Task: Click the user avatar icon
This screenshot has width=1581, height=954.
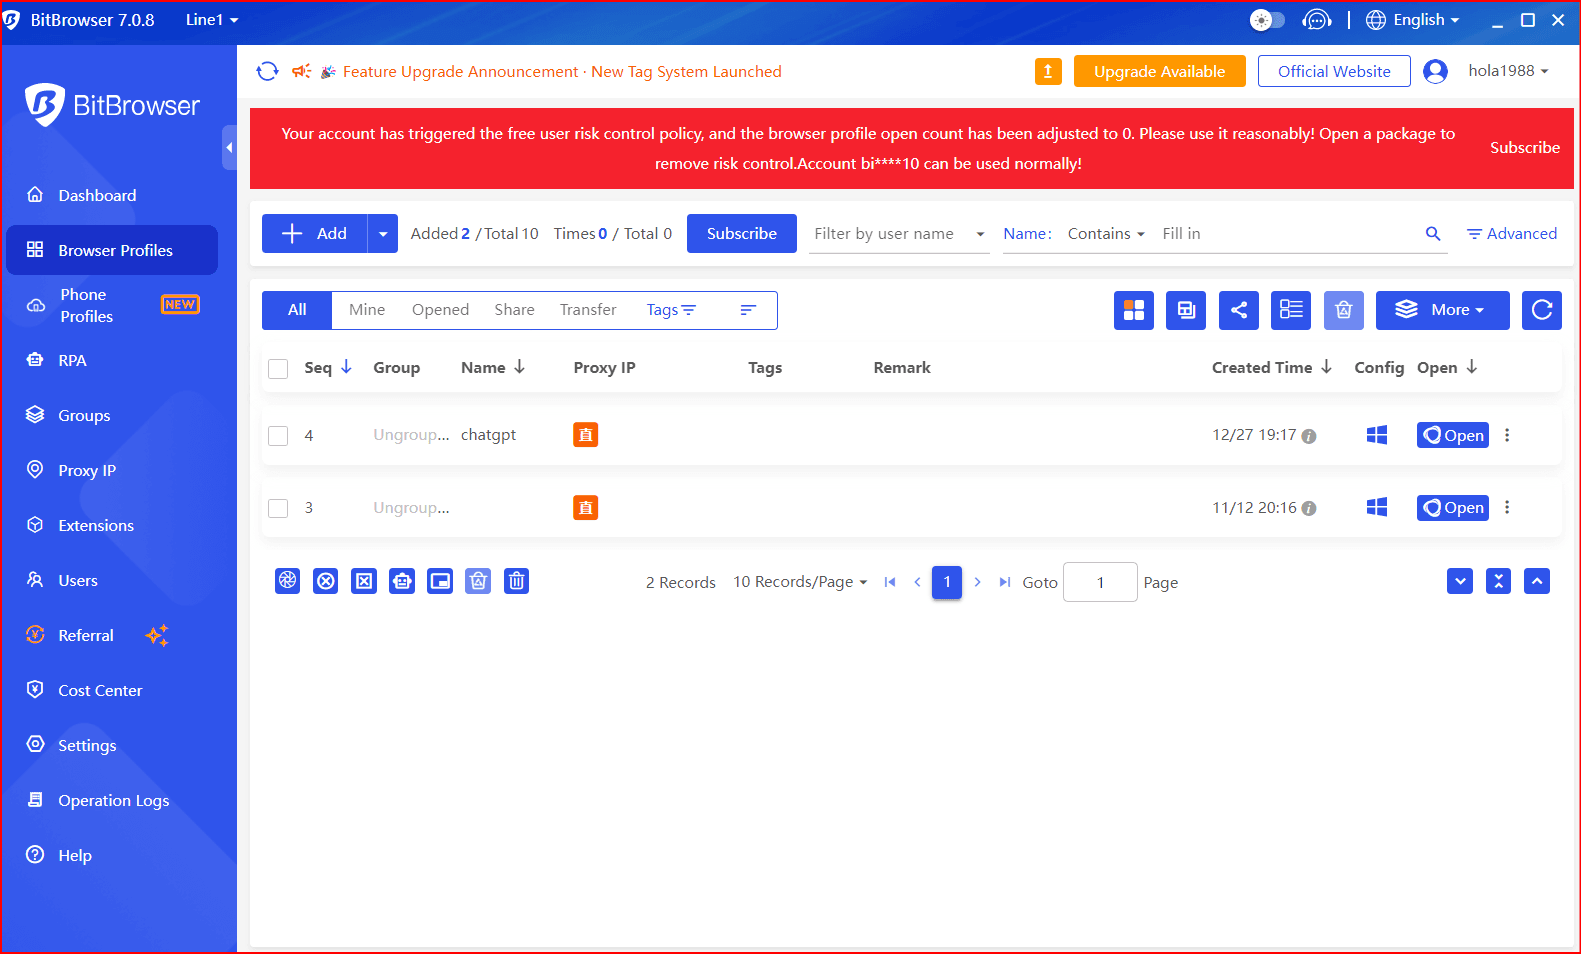Action: (x=1435, y=71)
